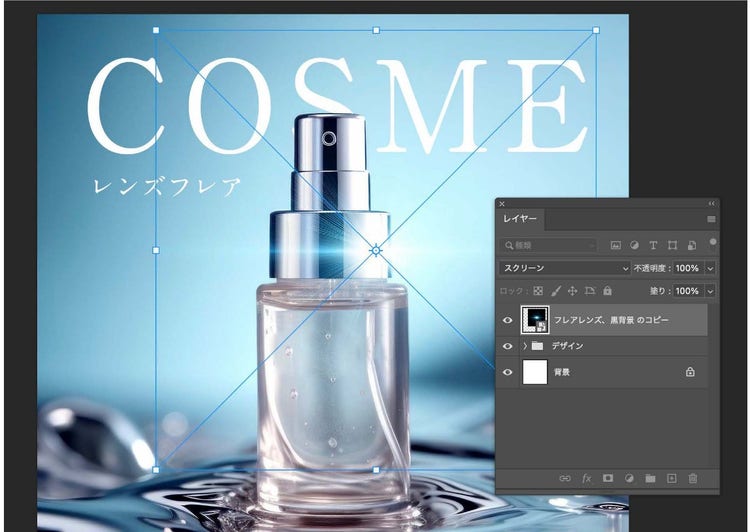Viewport: 750px width, 532px height.
Task: Click the new group folder icon
Action: pyautogui.click(x=650, y=479)
